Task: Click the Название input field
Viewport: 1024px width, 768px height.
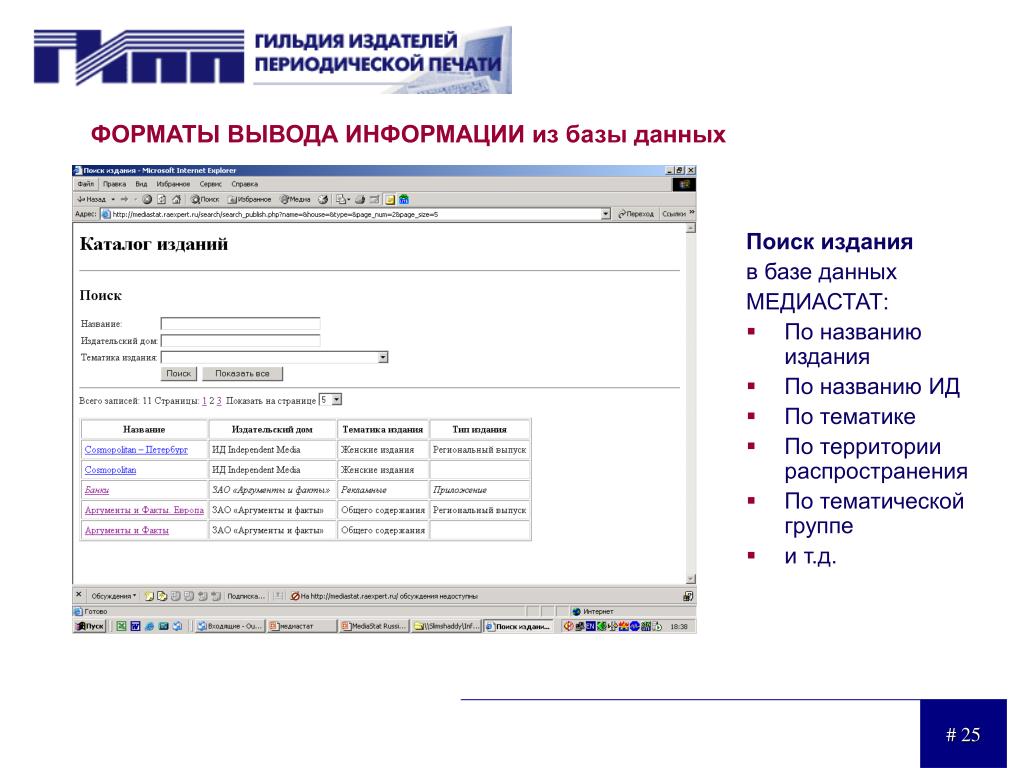Action: [240, 323]
